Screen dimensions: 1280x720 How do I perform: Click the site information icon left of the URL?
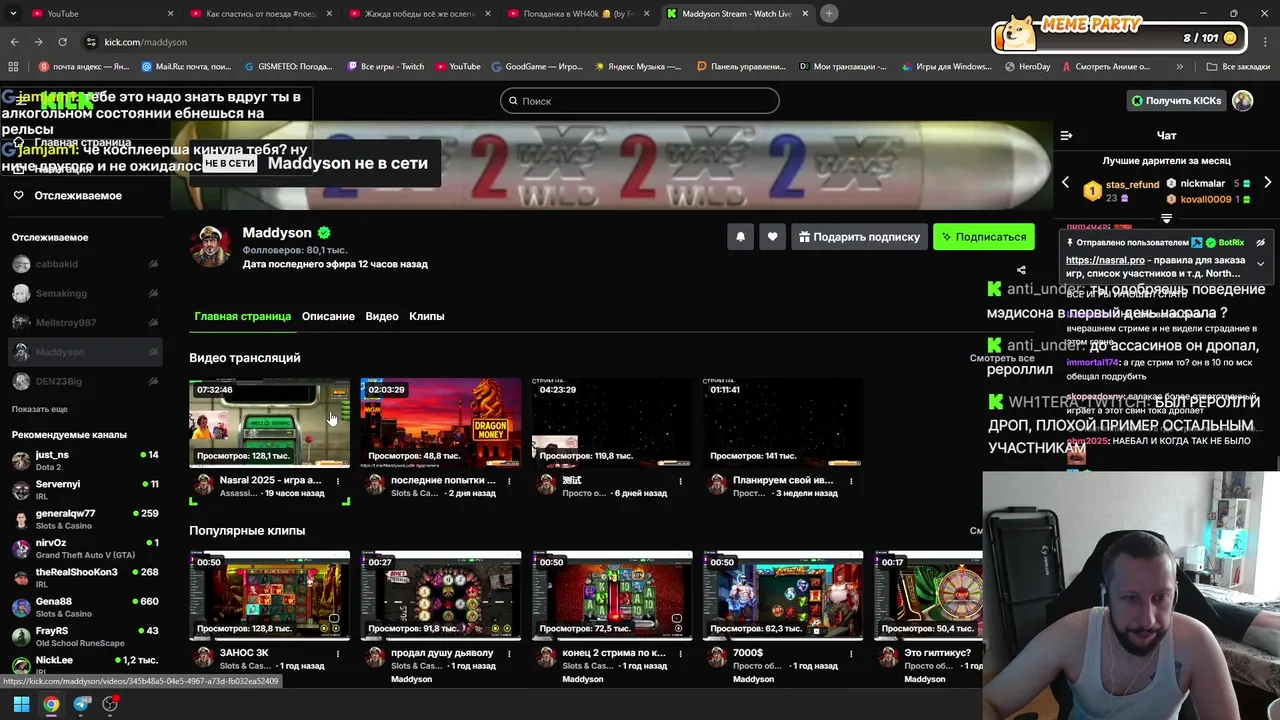tap(91, 42)
